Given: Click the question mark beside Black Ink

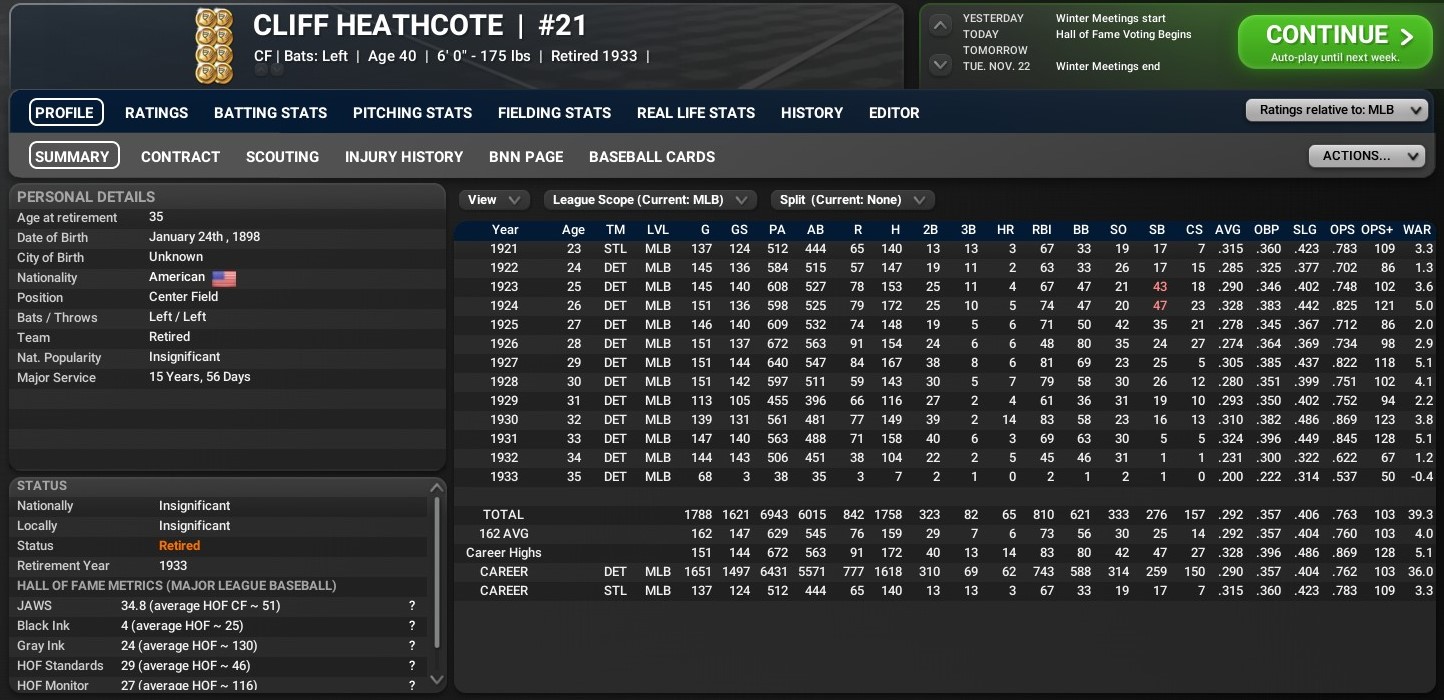Looking at the screenshot, I should [x=411, y=626].
